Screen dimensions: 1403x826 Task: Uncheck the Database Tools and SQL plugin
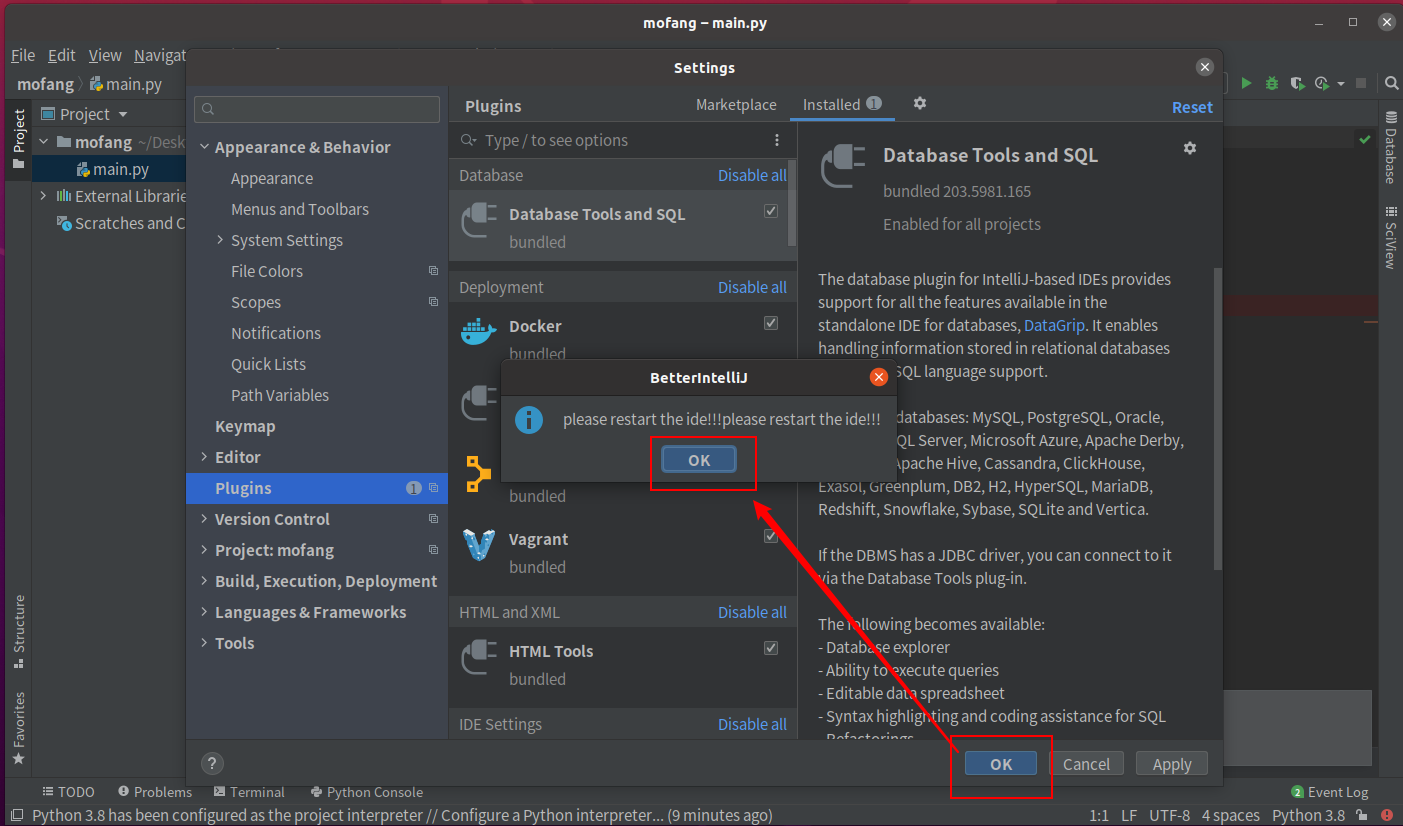tap(771, 211)
